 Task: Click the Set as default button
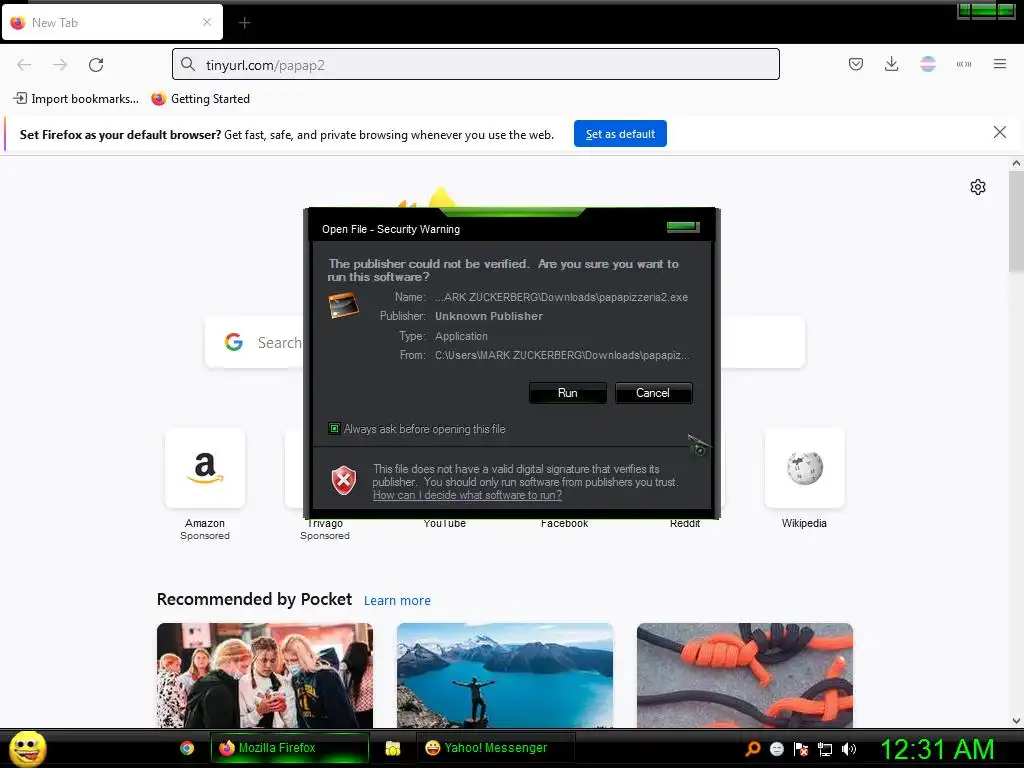[620, 134]
